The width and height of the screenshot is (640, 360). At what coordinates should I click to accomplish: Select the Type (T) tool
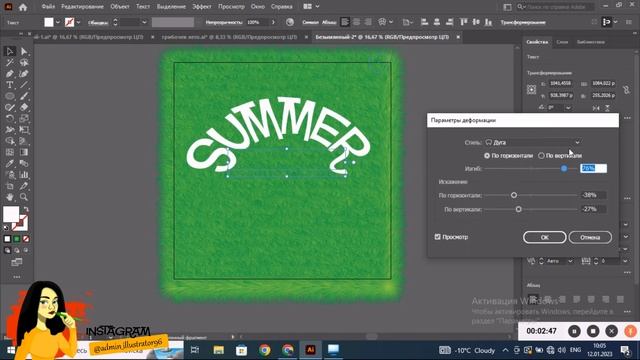click(x=10, y=85)
